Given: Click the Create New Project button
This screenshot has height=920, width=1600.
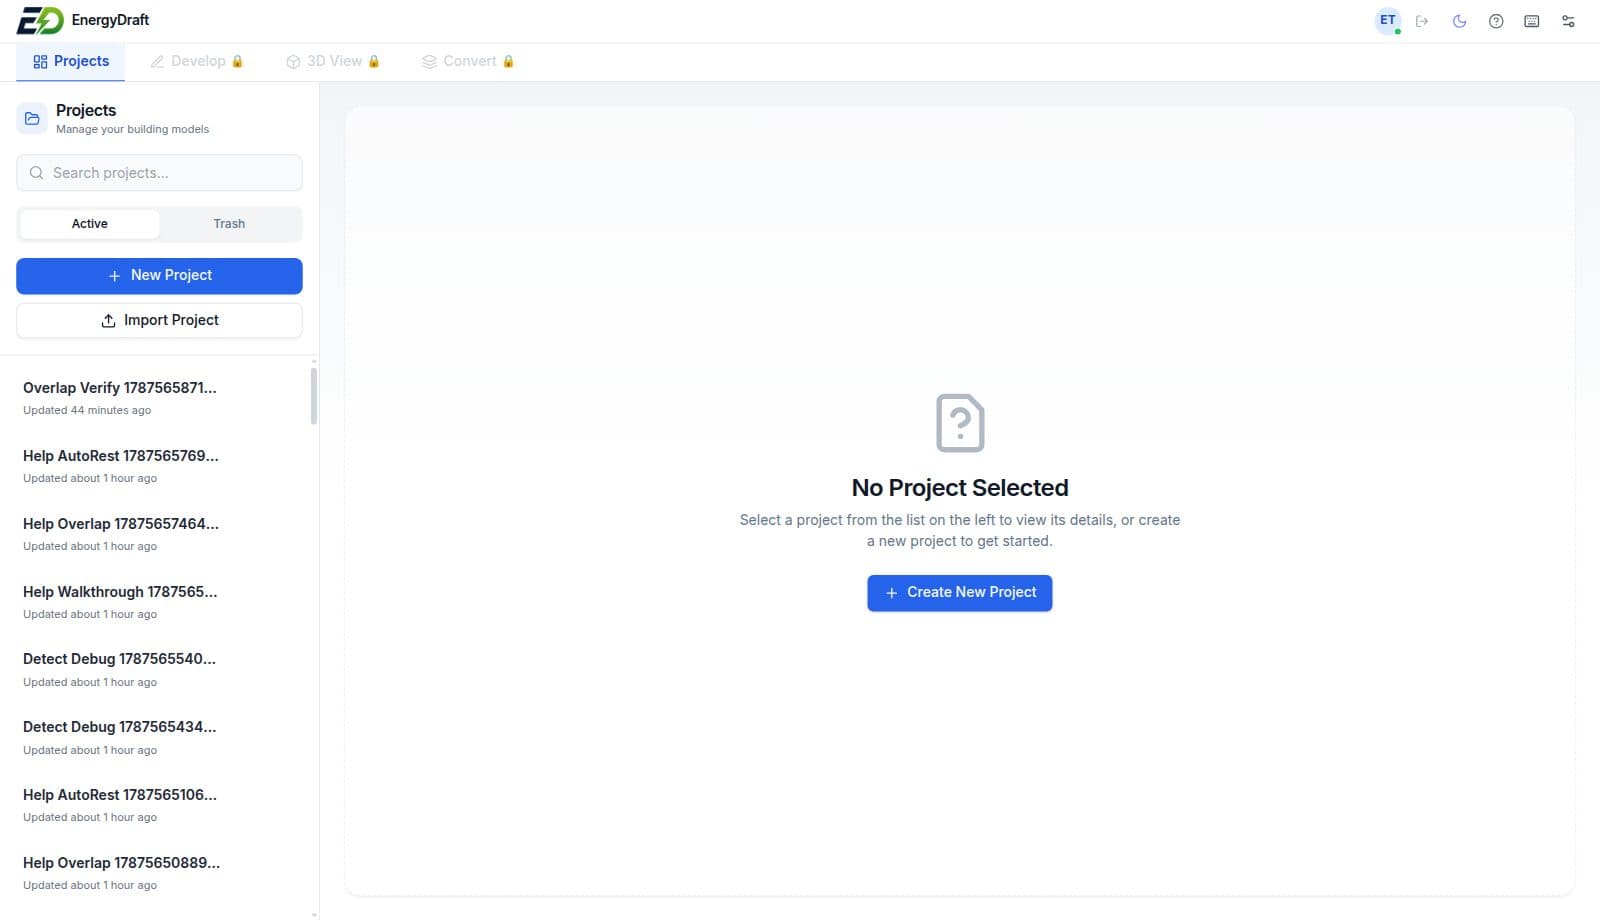Looking at the screenshot, I should coord(959,593).
